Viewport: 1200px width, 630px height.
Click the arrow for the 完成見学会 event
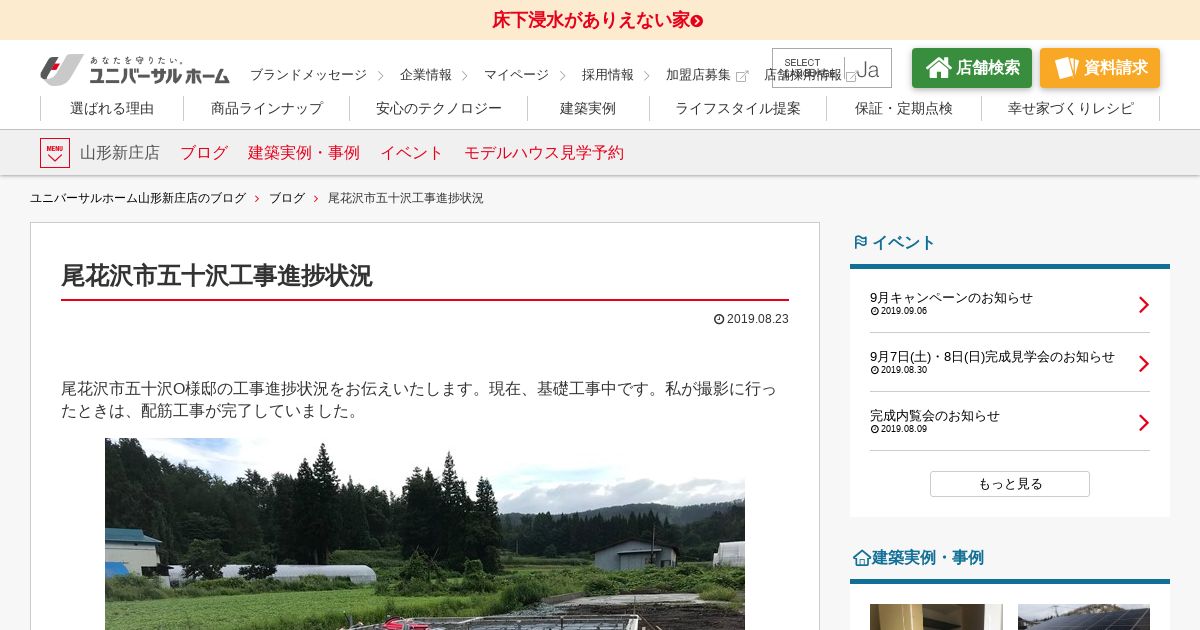[x=1144, y=364]
